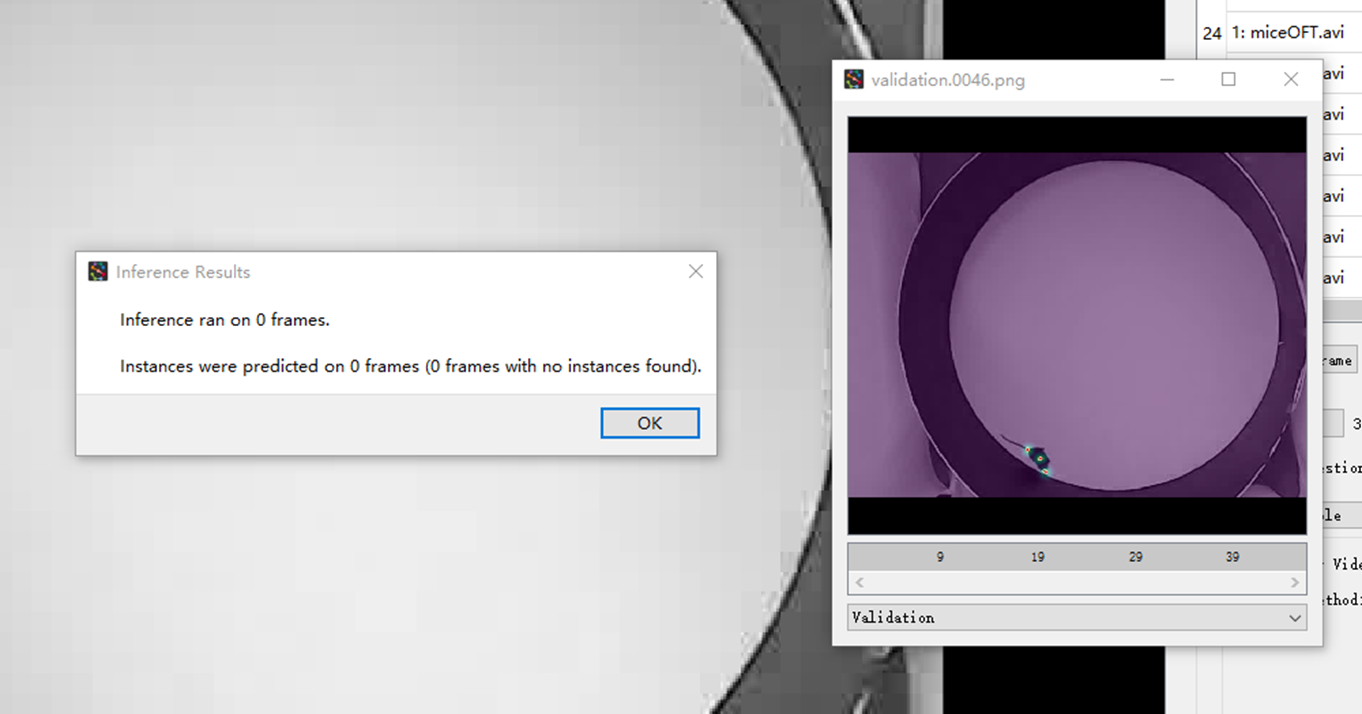Close the Inference Results dialog
This screenshot has height=714, width=1362.
point(695,270)
